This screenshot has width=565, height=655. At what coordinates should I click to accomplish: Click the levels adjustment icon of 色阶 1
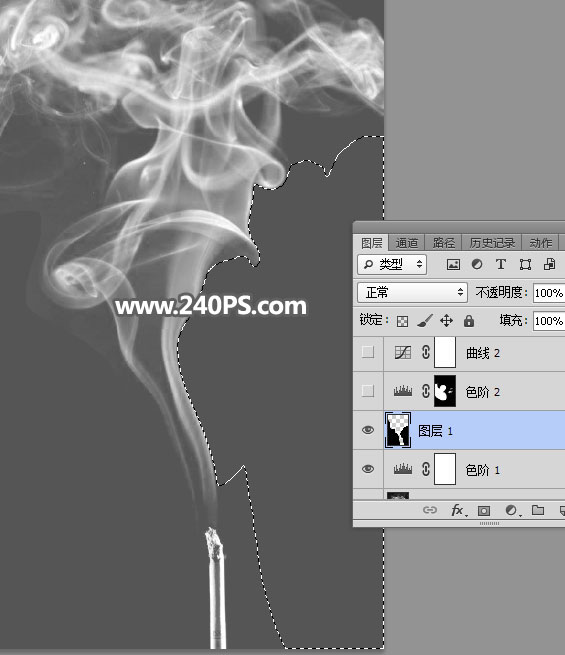point(403,470)
